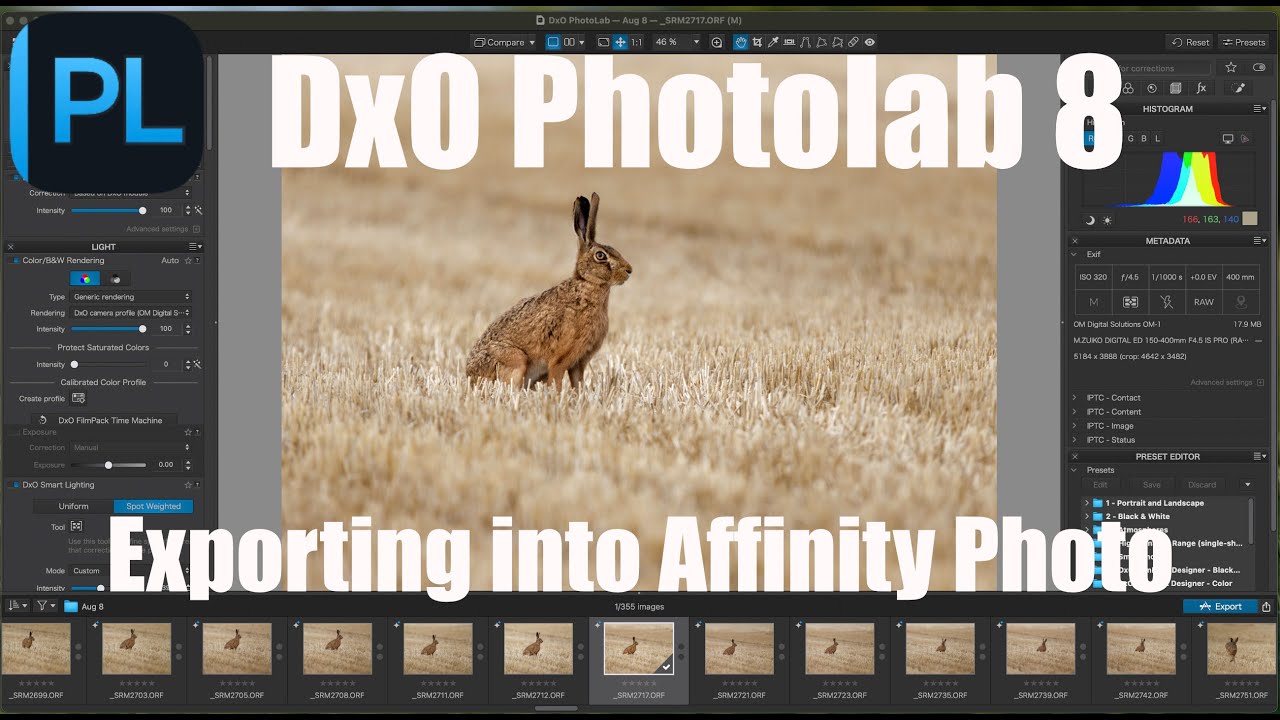
Task: Click the histogram monitor gamut icon
Action: click(x=1228, y=138)
